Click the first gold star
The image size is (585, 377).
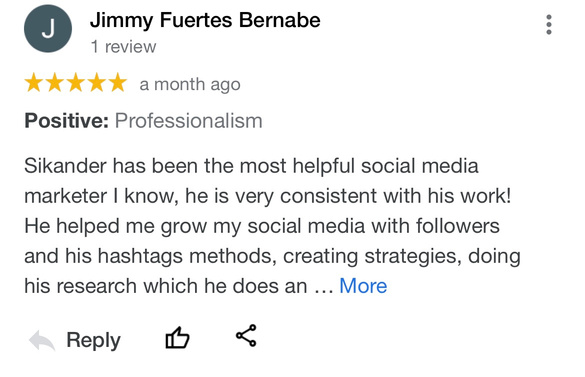tap(34, 83)
